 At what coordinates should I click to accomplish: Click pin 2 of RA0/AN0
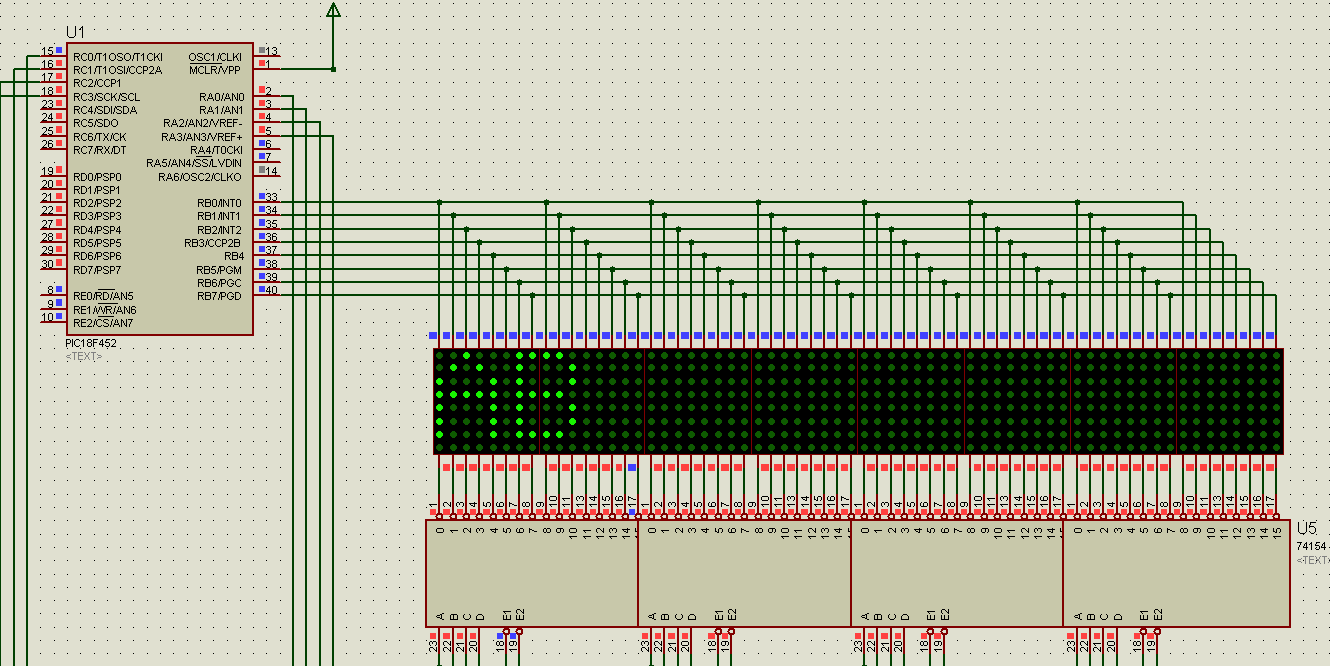(x=267, y=92)
